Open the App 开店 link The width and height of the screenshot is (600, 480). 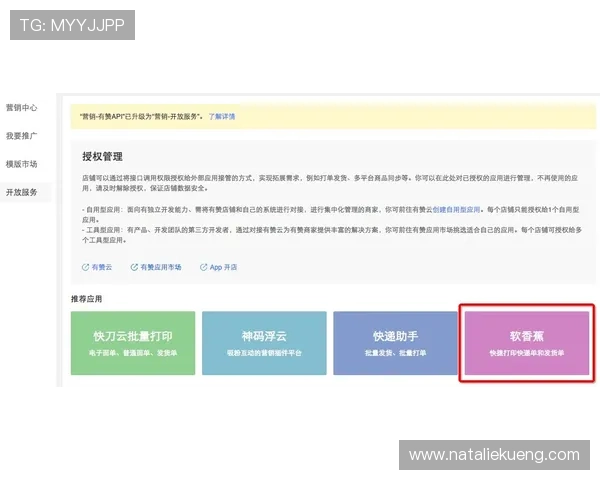pos(223,267)
